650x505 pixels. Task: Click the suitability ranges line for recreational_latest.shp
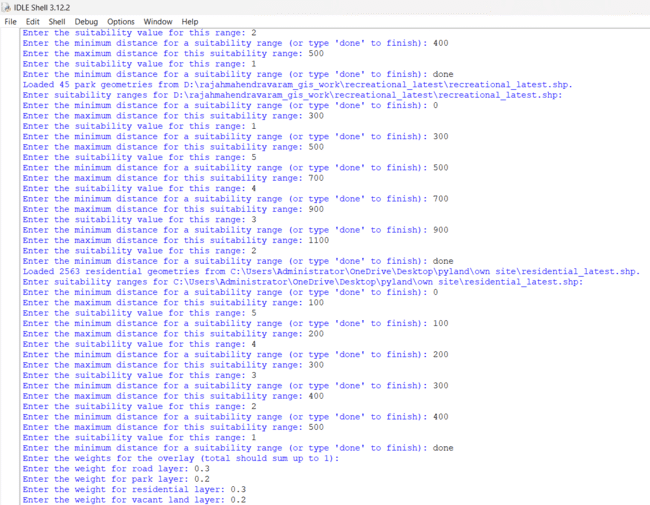[x=292, y=95]
